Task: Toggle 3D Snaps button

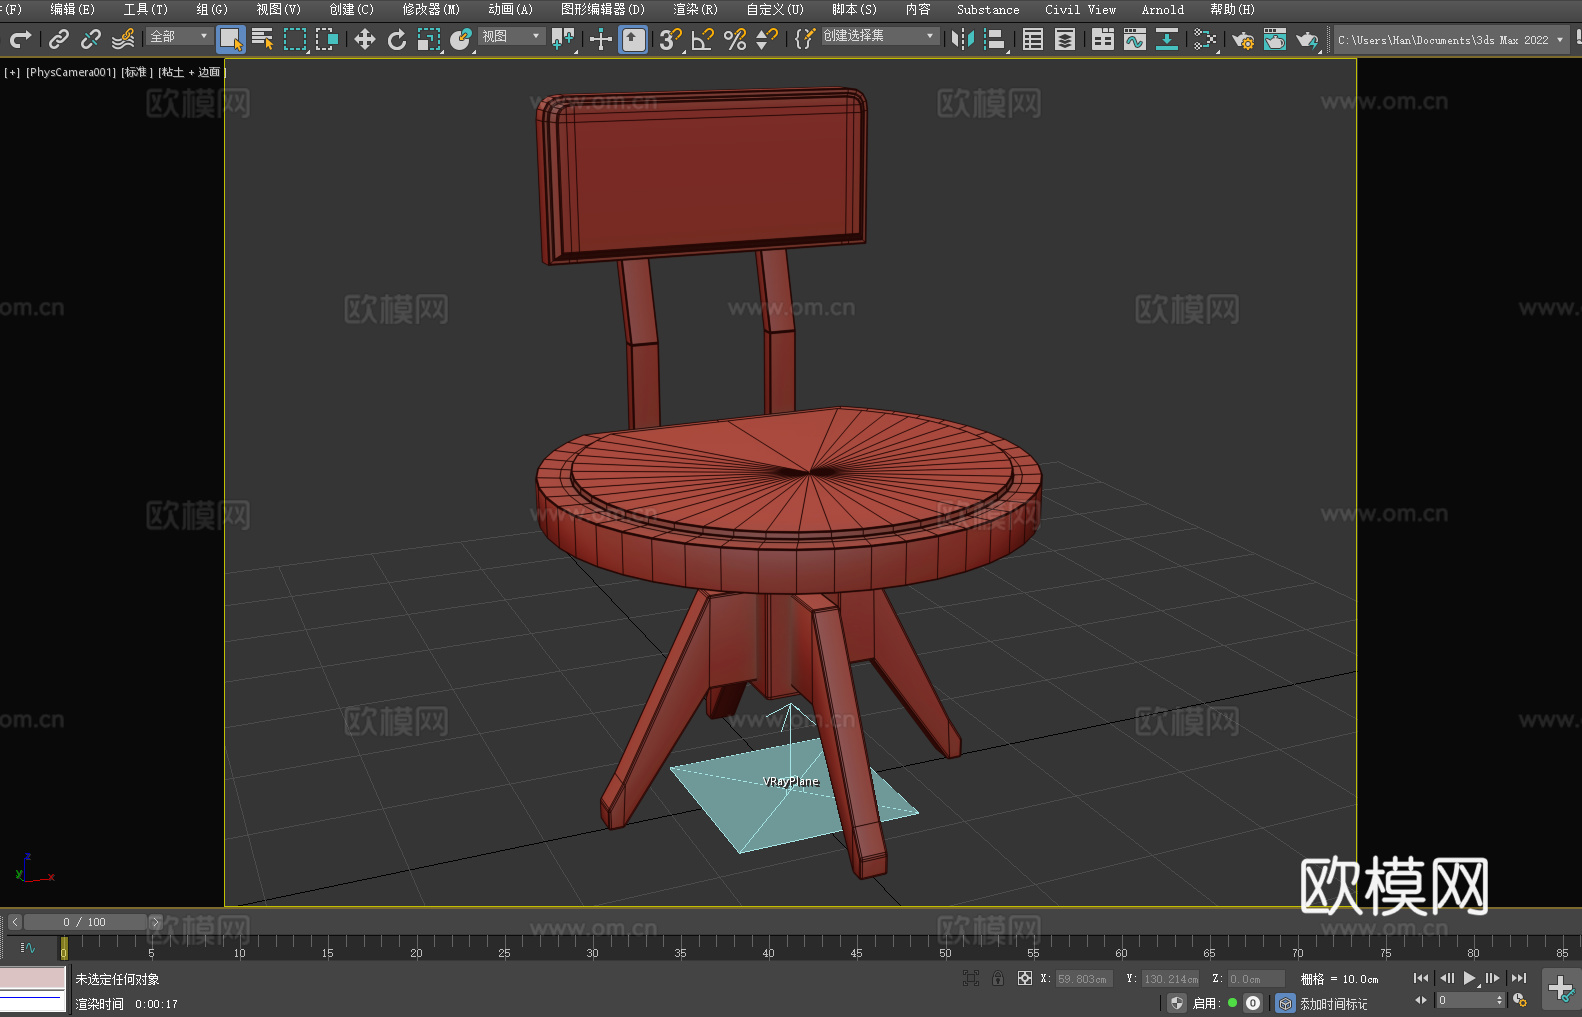Action: [x=671, y=39]
